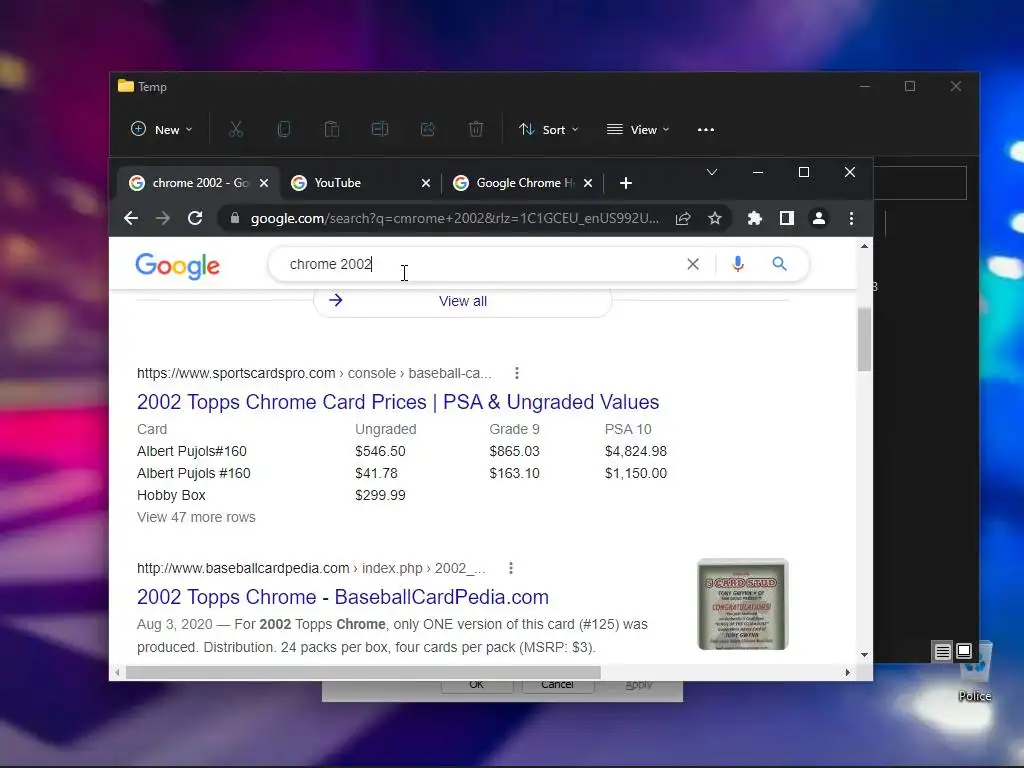The image size is (1024, 768).
Task: Click the scroll left arrow in Chrome
Action: (118, 672)
